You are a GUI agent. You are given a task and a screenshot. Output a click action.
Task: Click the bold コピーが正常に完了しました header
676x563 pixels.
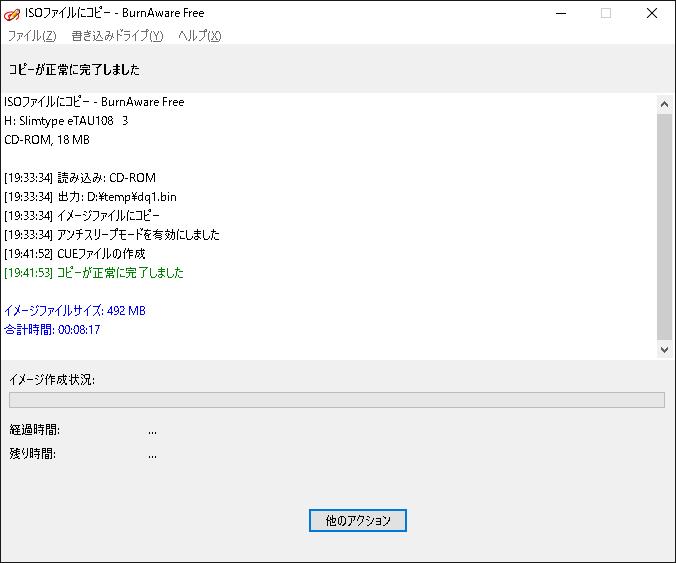click(x=74, y=69)
